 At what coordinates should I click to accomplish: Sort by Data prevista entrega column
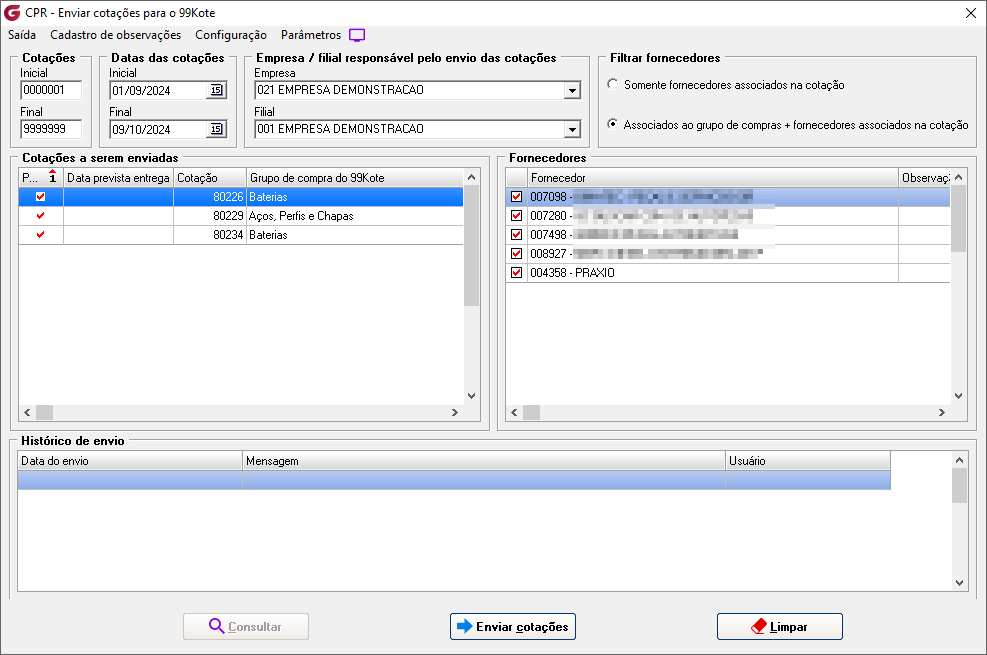tap(118, 177)
